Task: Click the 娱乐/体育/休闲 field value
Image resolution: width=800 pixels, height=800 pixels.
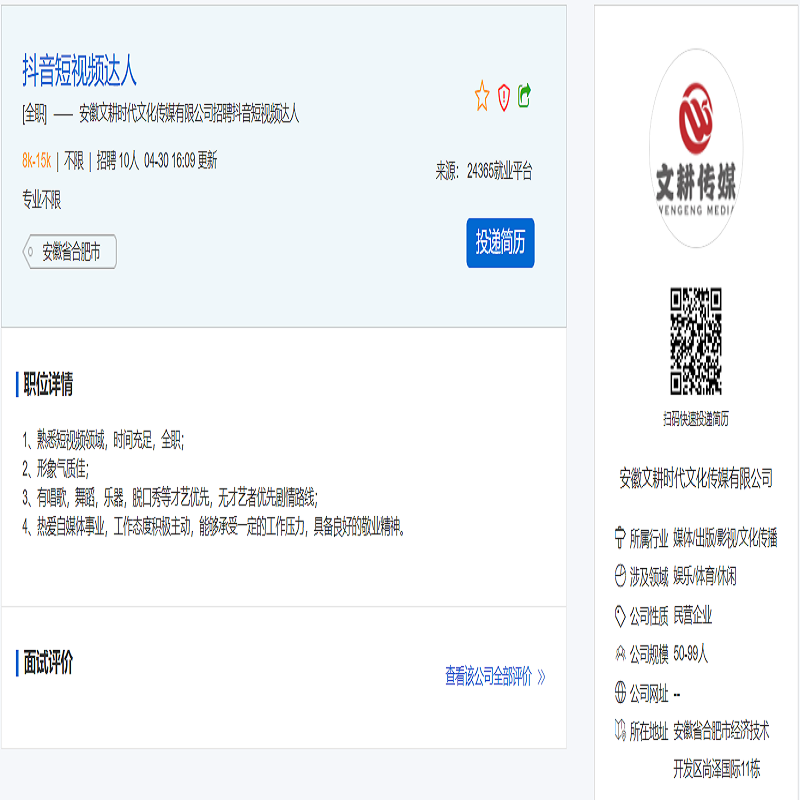Action: click(705, 577)
